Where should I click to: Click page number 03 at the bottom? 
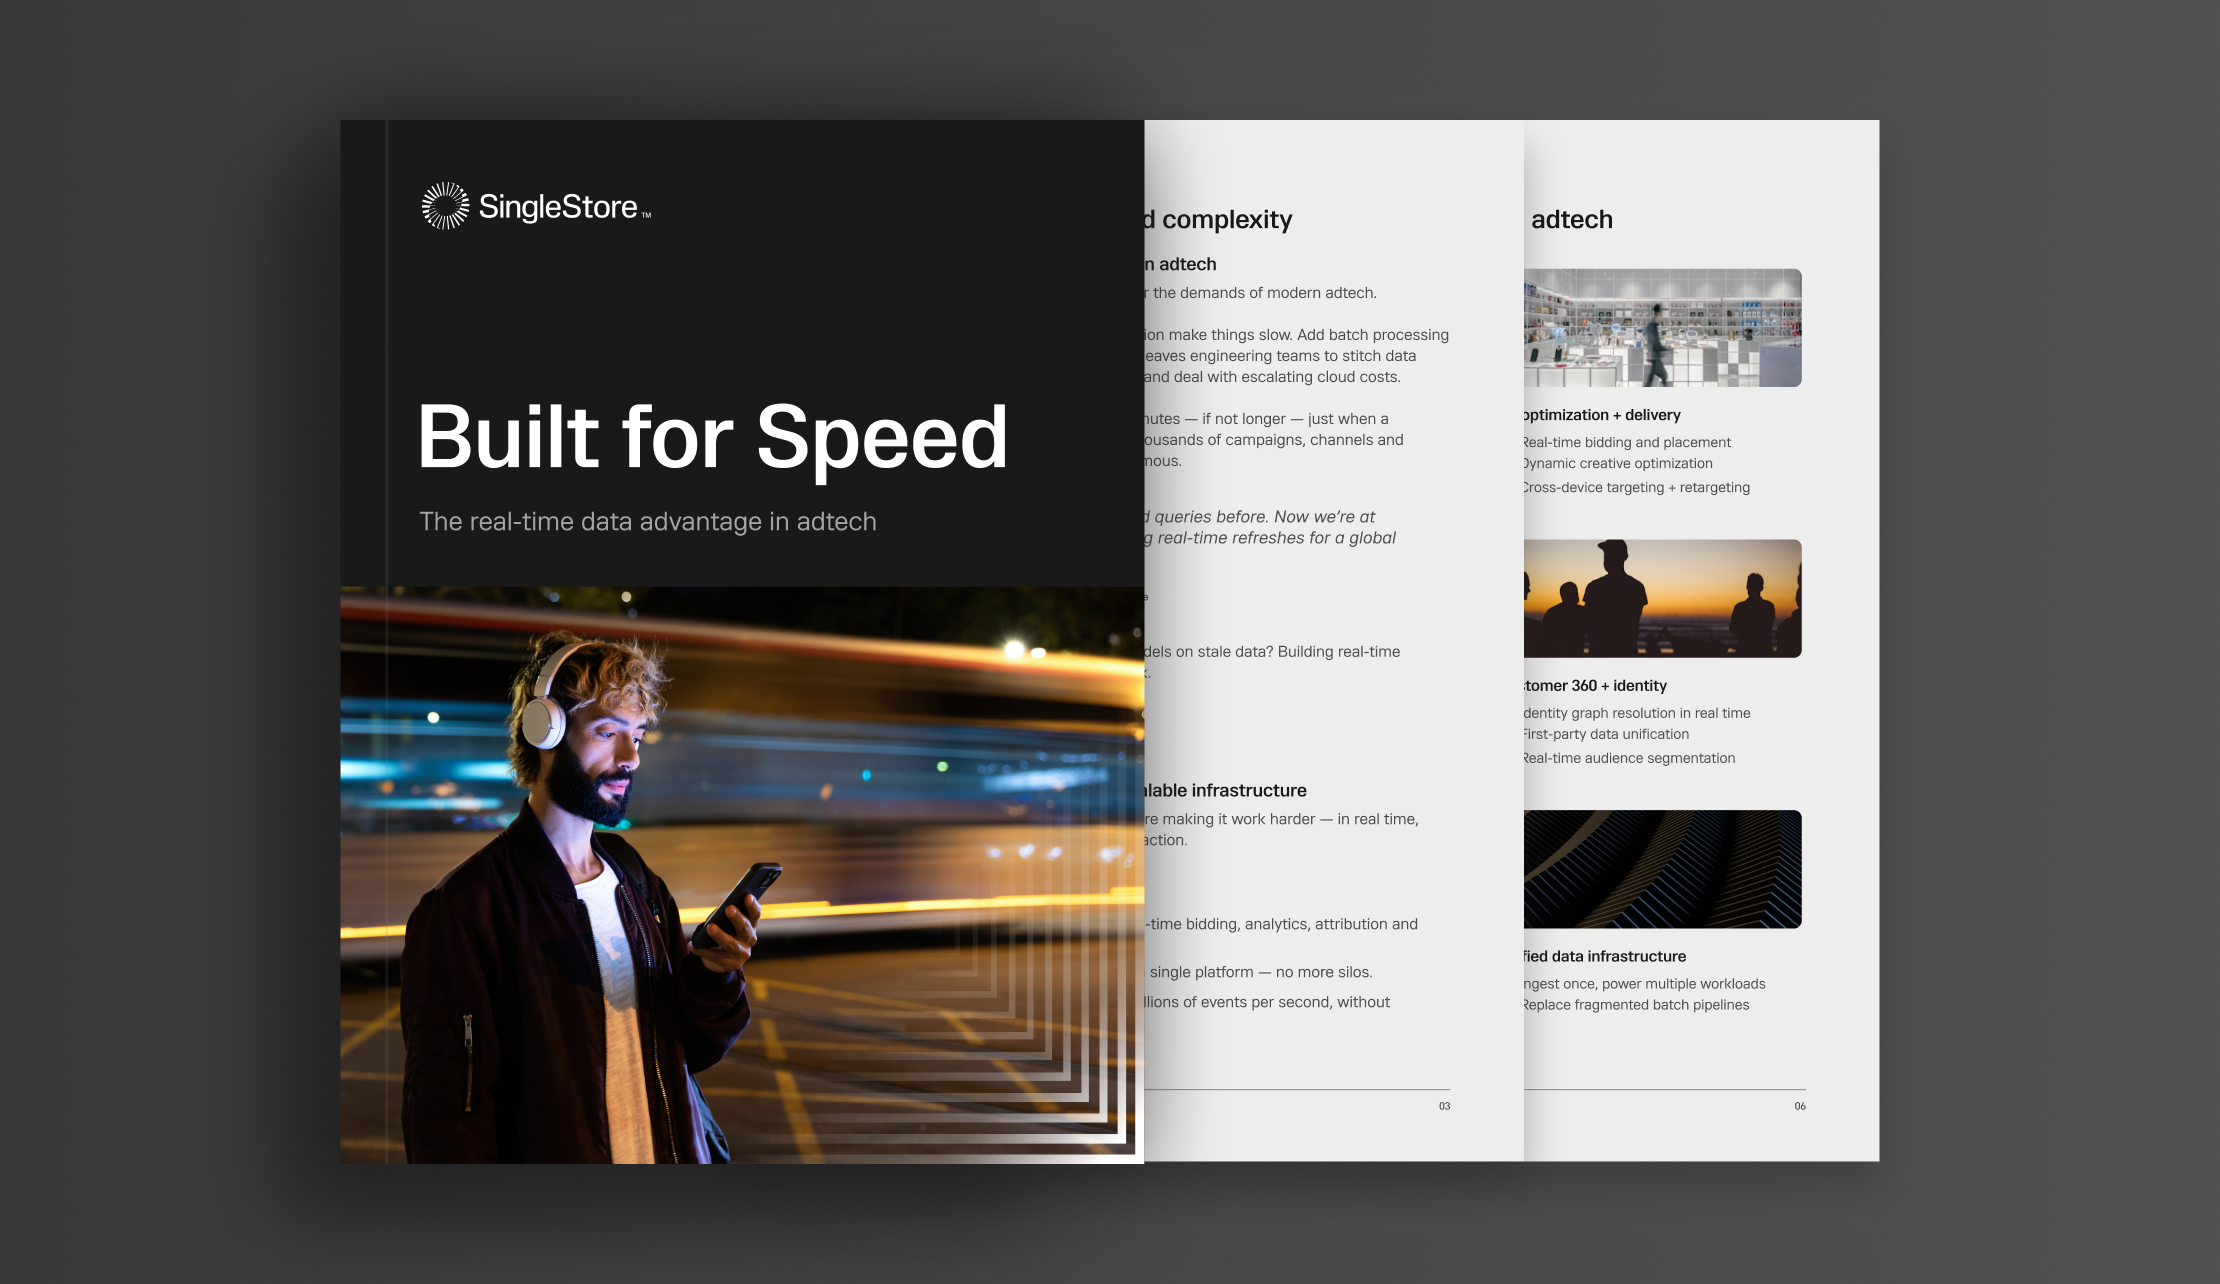(x=1444, y=1105)
